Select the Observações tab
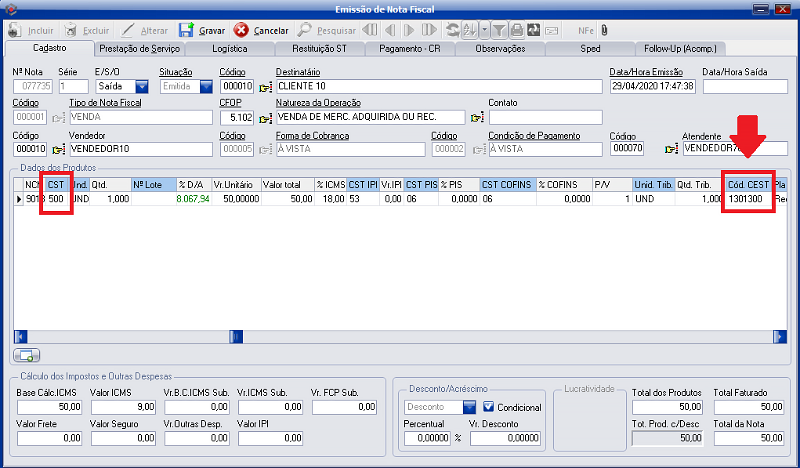 [498, 48]
